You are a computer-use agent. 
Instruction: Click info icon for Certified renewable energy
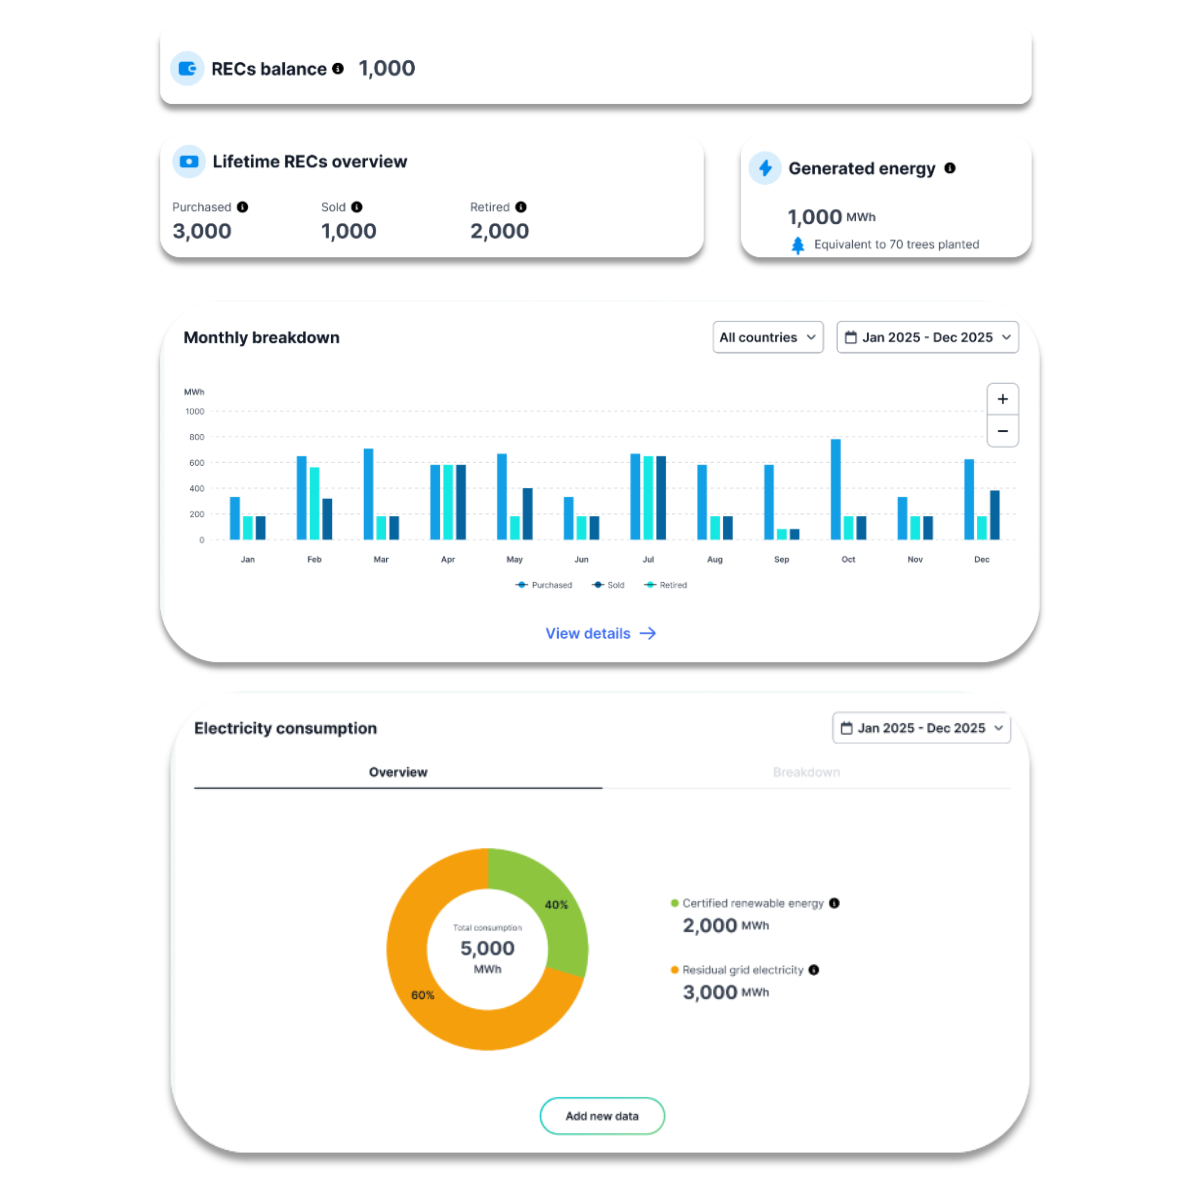click(x=835, y=903)
